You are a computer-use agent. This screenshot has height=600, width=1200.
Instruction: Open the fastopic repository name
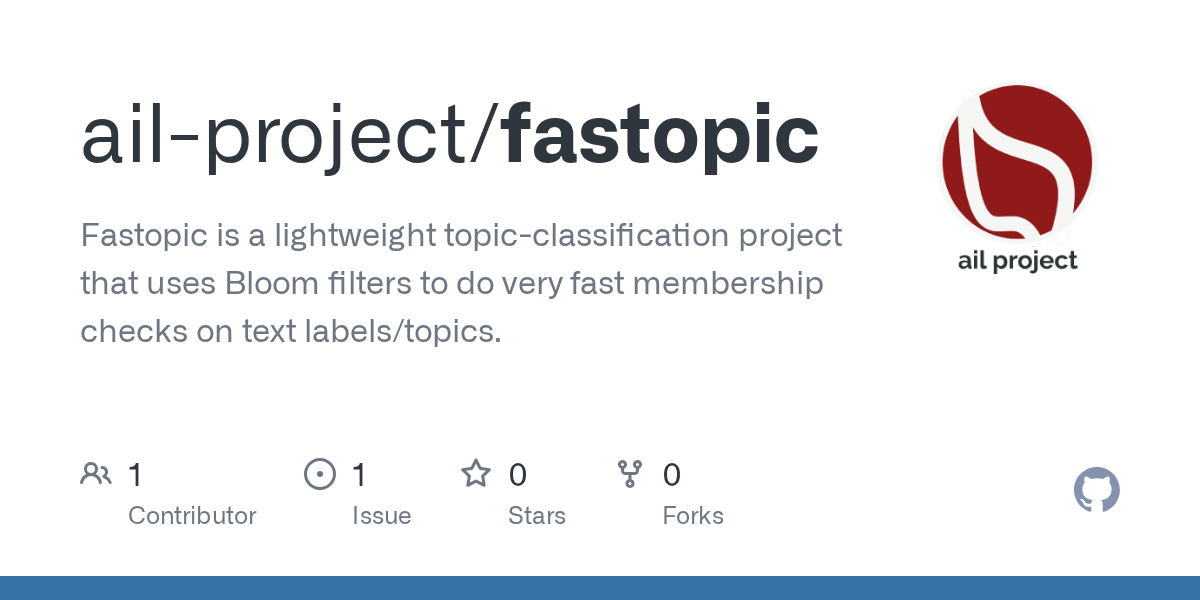click(661, 136)
